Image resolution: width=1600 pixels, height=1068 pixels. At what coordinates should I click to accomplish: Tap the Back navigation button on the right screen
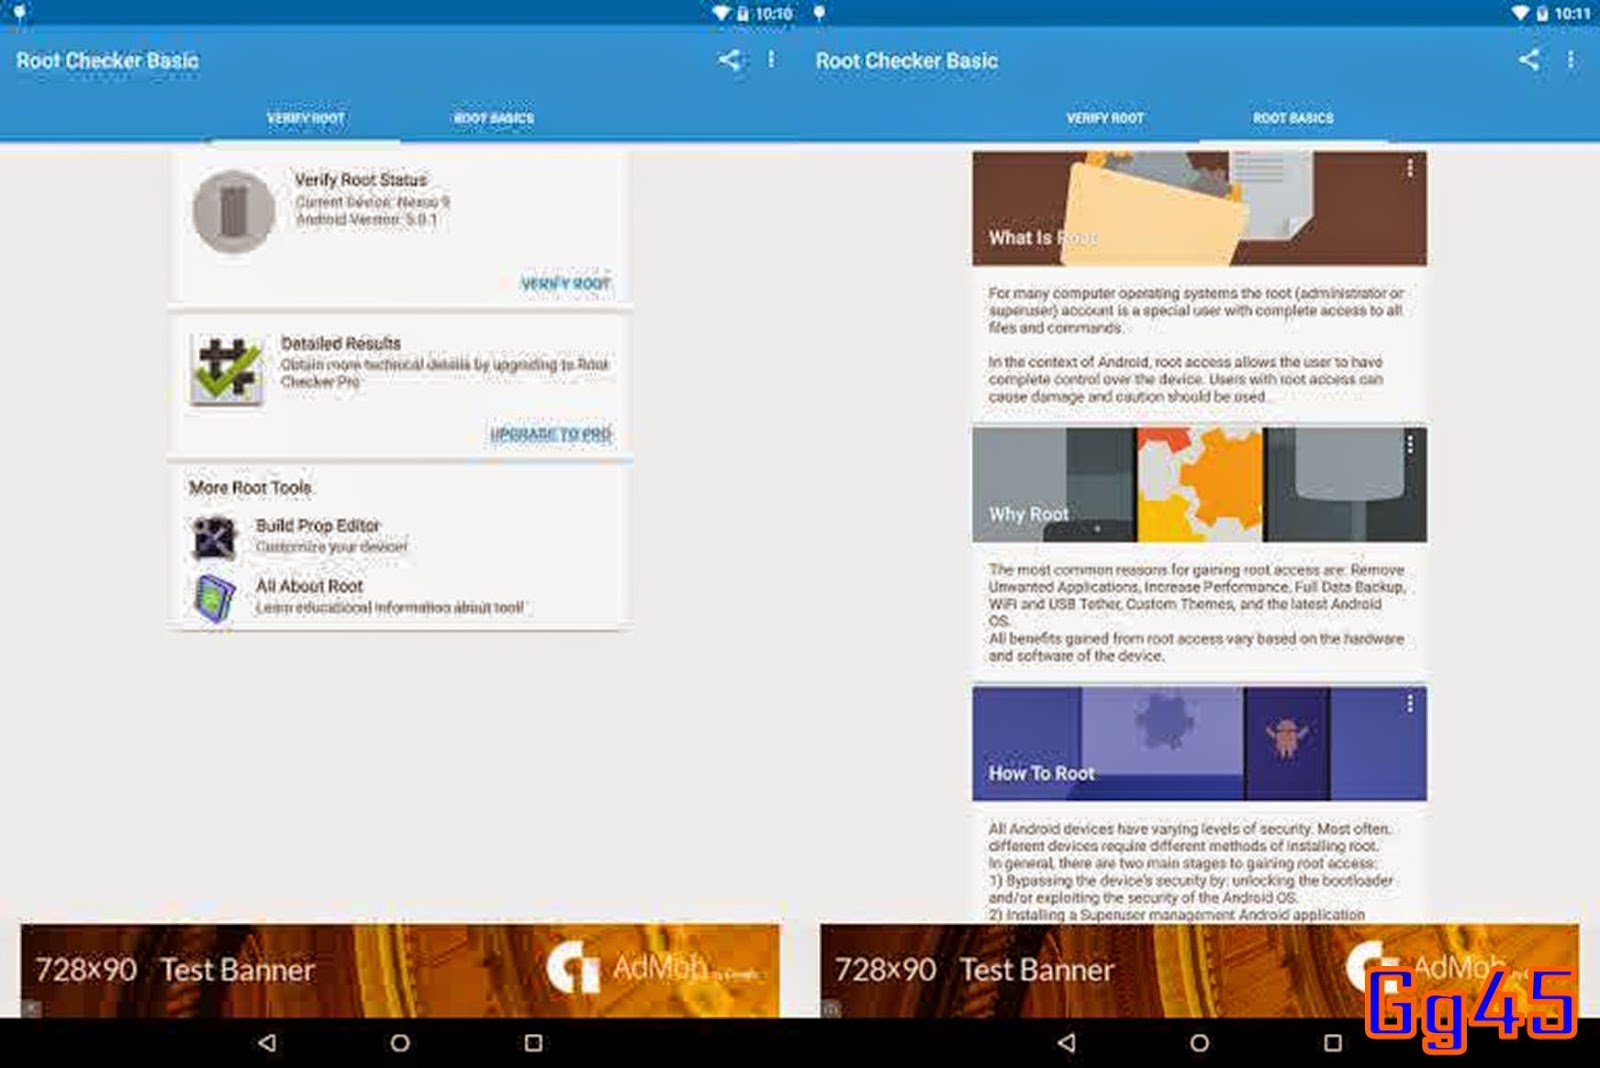coord(1066,1043)
